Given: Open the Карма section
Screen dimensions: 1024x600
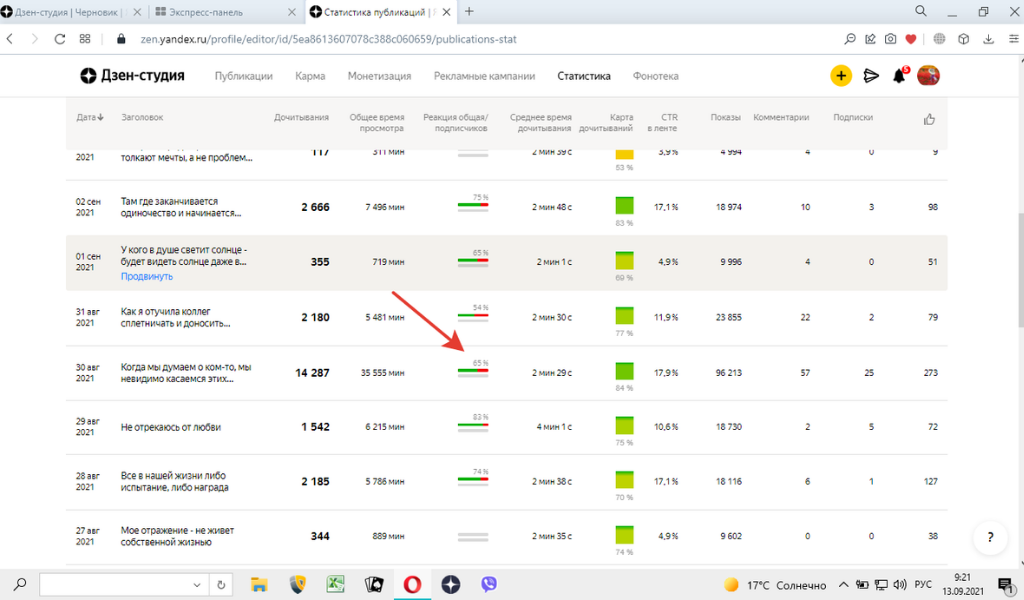Looking at the screenshot, I should pyautogui.click(x=310, y=76).
